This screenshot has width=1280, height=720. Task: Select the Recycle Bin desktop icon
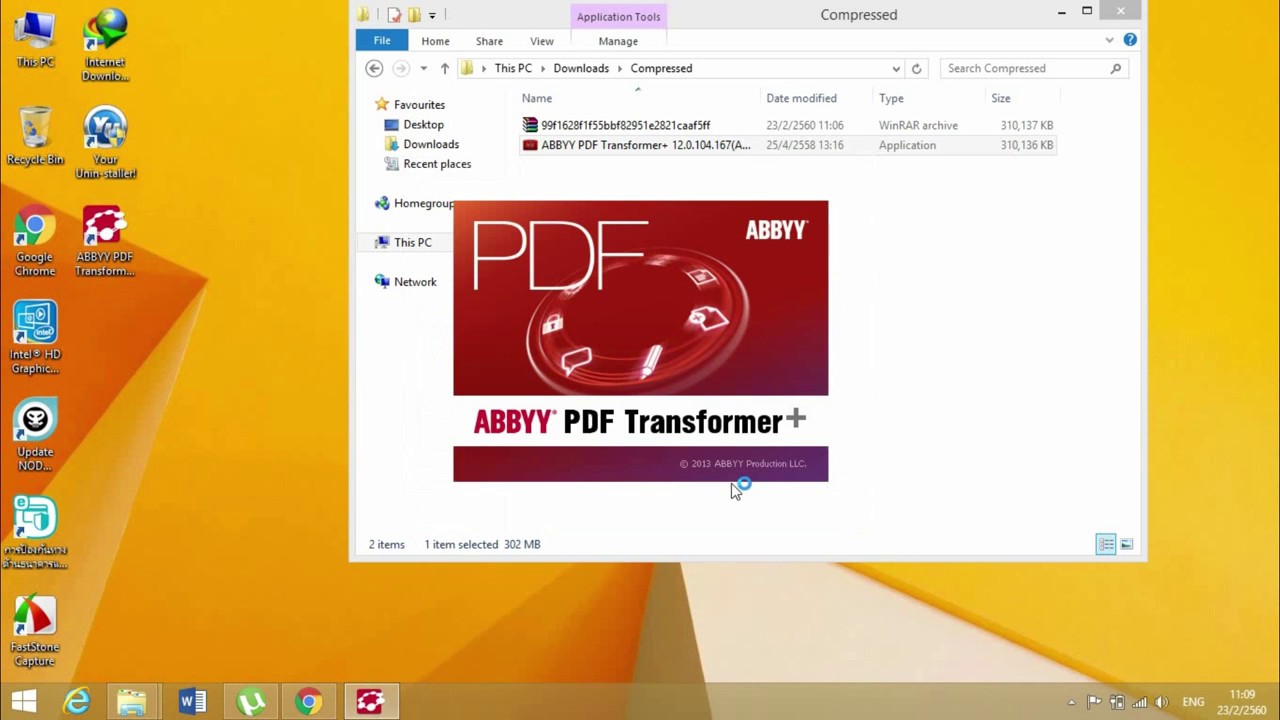[35, 136]
